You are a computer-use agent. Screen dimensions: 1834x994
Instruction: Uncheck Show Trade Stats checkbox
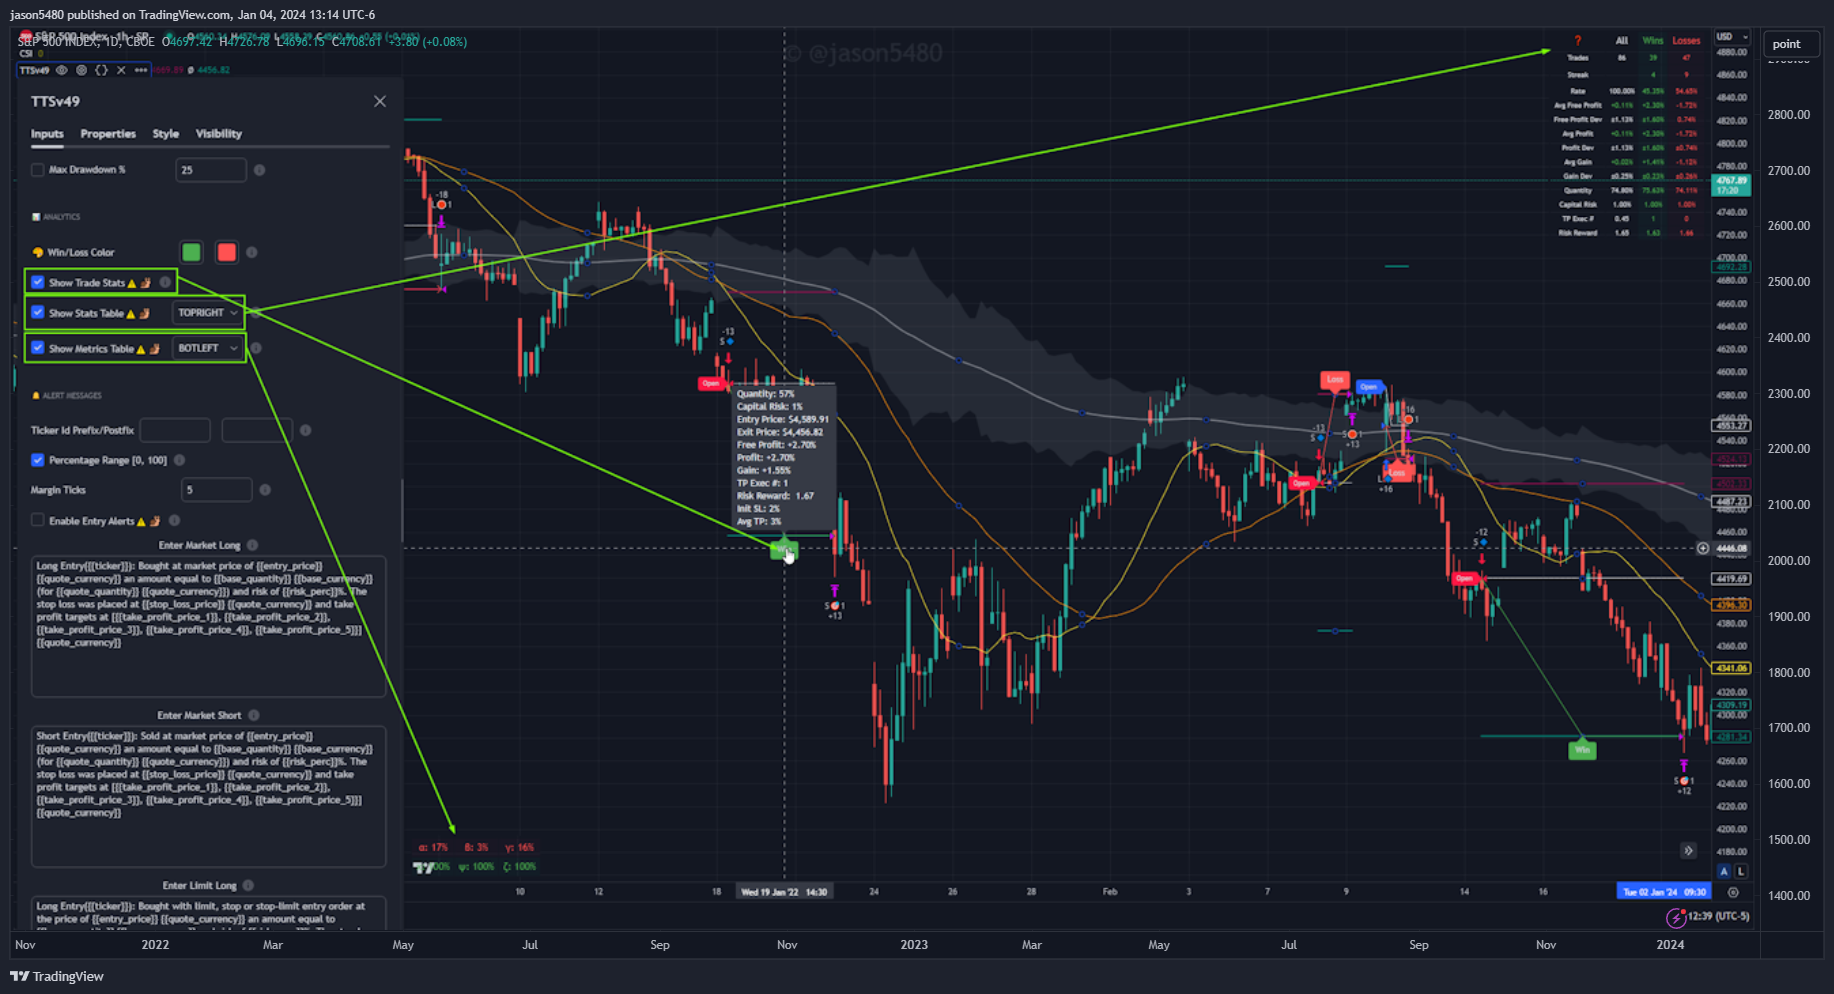38,282
